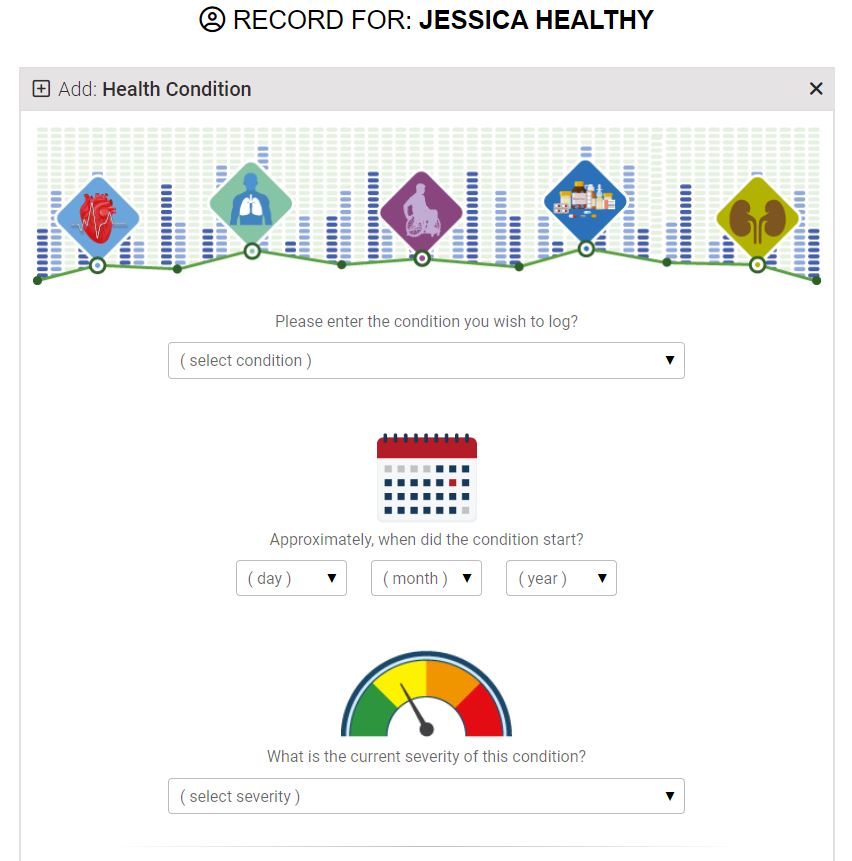This screenshot has width=852, height=861.
Task: Open the year dropdown
Action: pyautogui.click(x=562, y=578)
